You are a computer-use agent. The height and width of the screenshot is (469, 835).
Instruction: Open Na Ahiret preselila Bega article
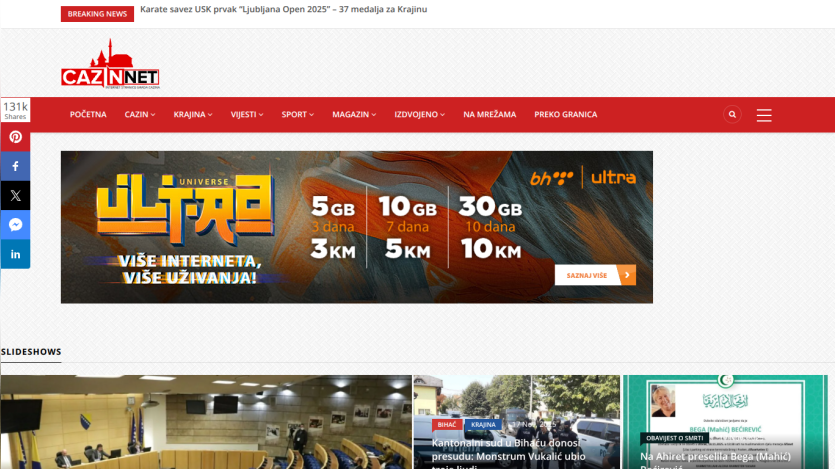click(715, 459)
